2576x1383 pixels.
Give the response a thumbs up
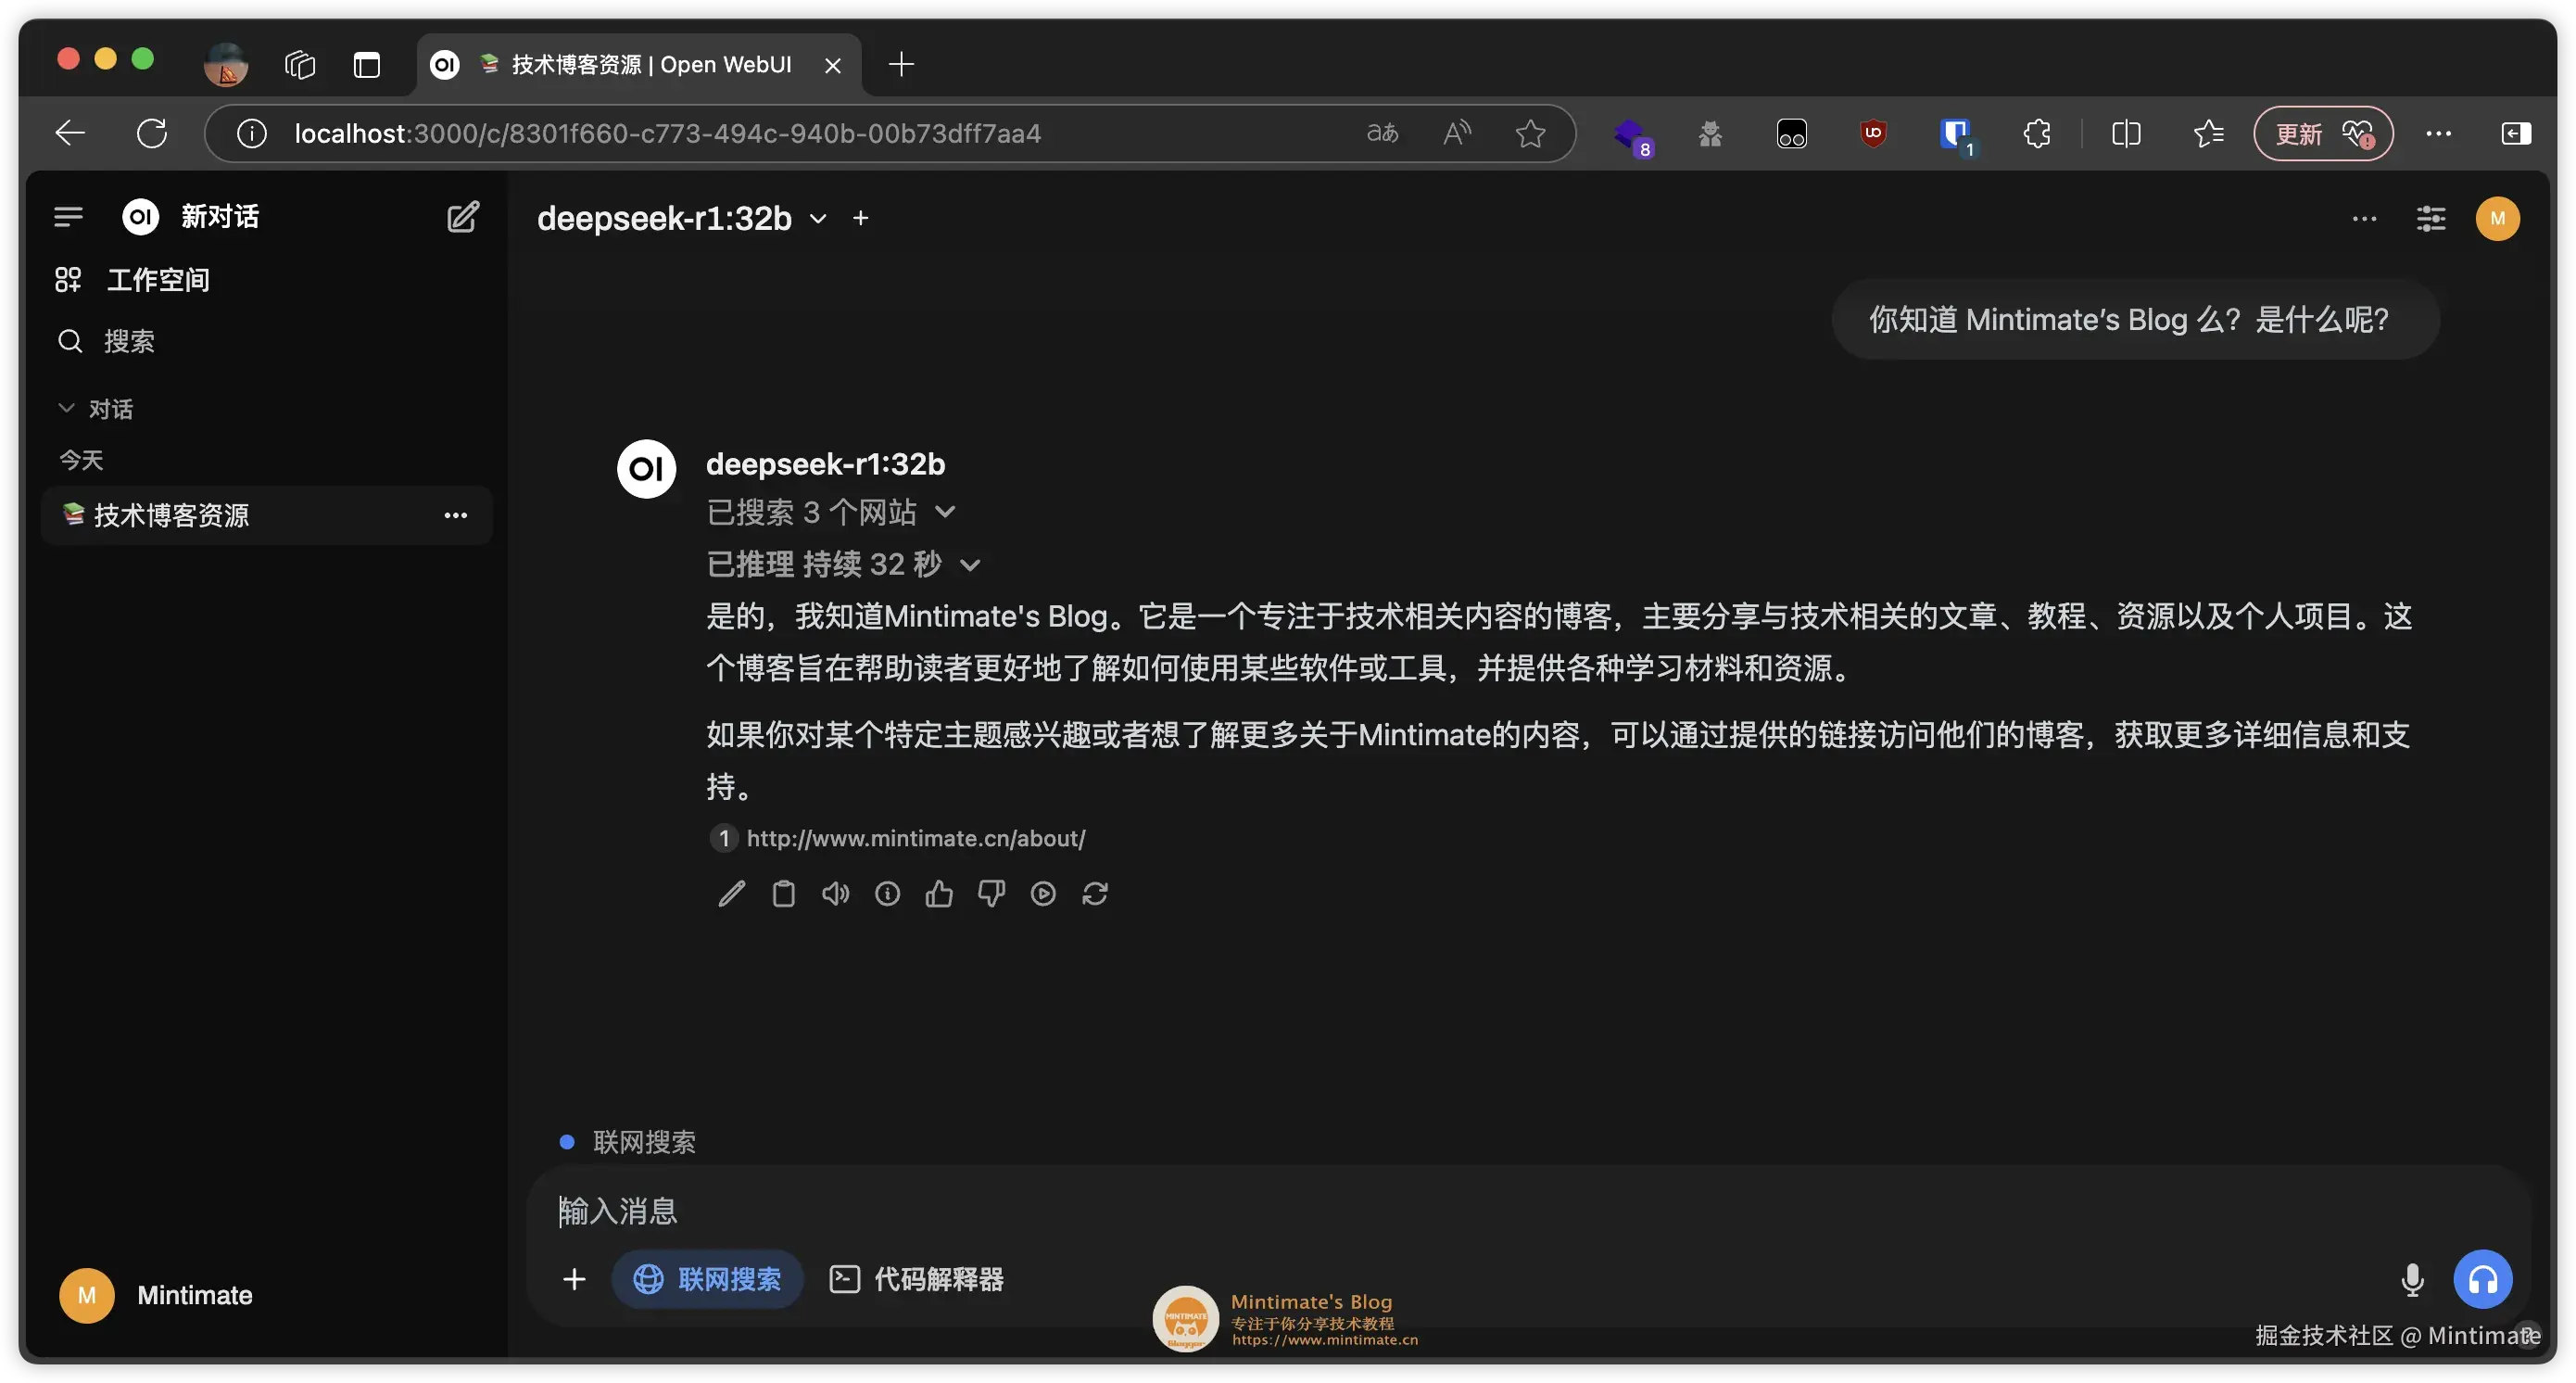[939, 893]
